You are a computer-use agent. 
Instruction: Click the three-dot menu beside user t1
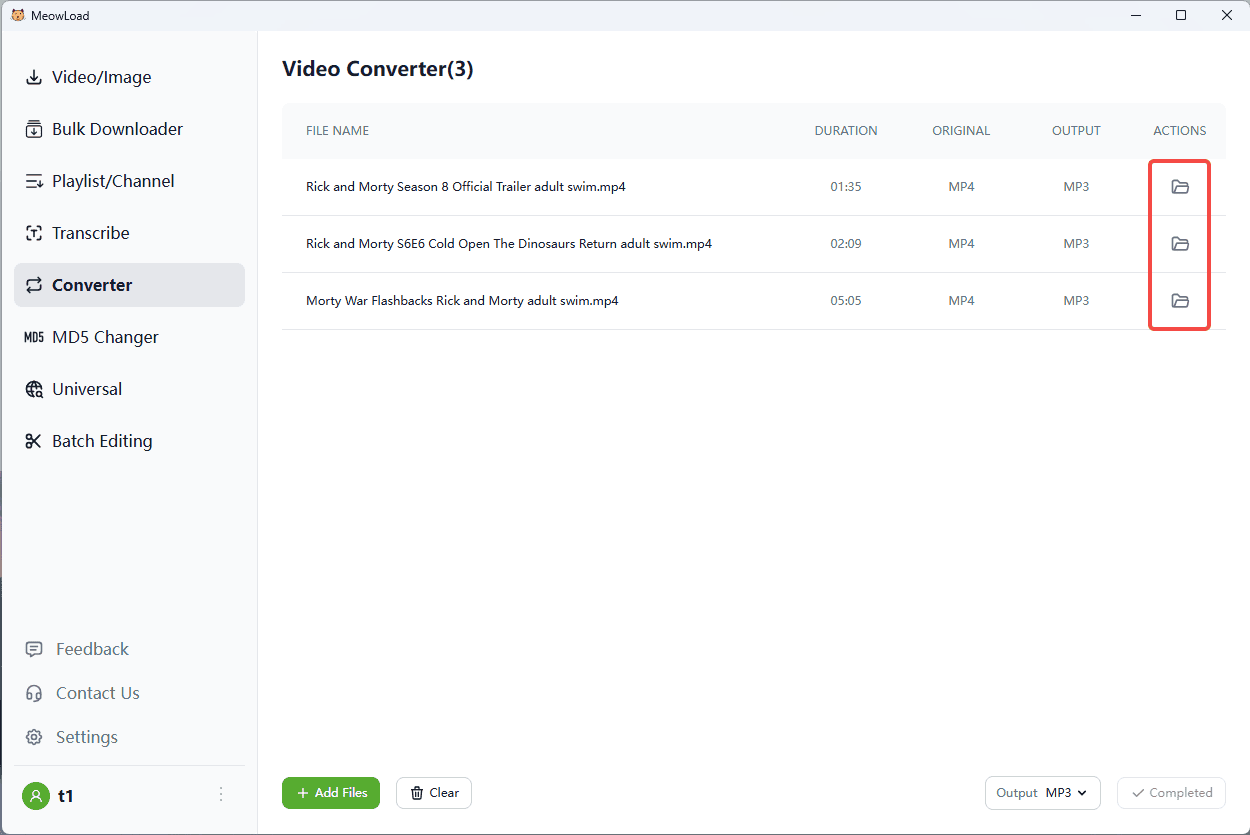(x=221, y=795)
